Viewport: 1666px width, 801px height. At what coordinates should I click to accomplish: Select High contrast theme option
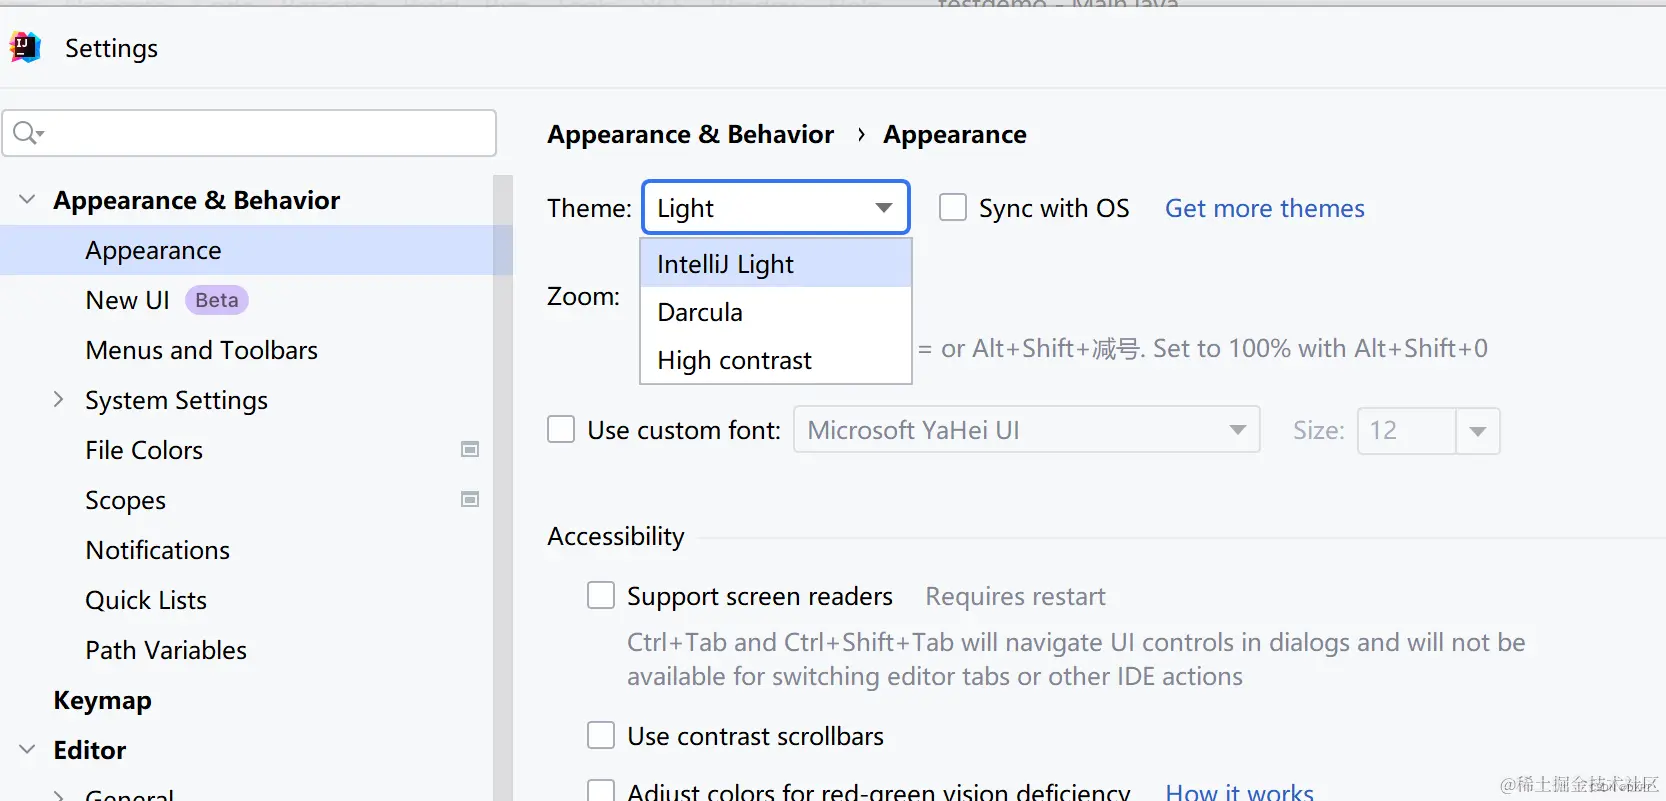(734, 360)
